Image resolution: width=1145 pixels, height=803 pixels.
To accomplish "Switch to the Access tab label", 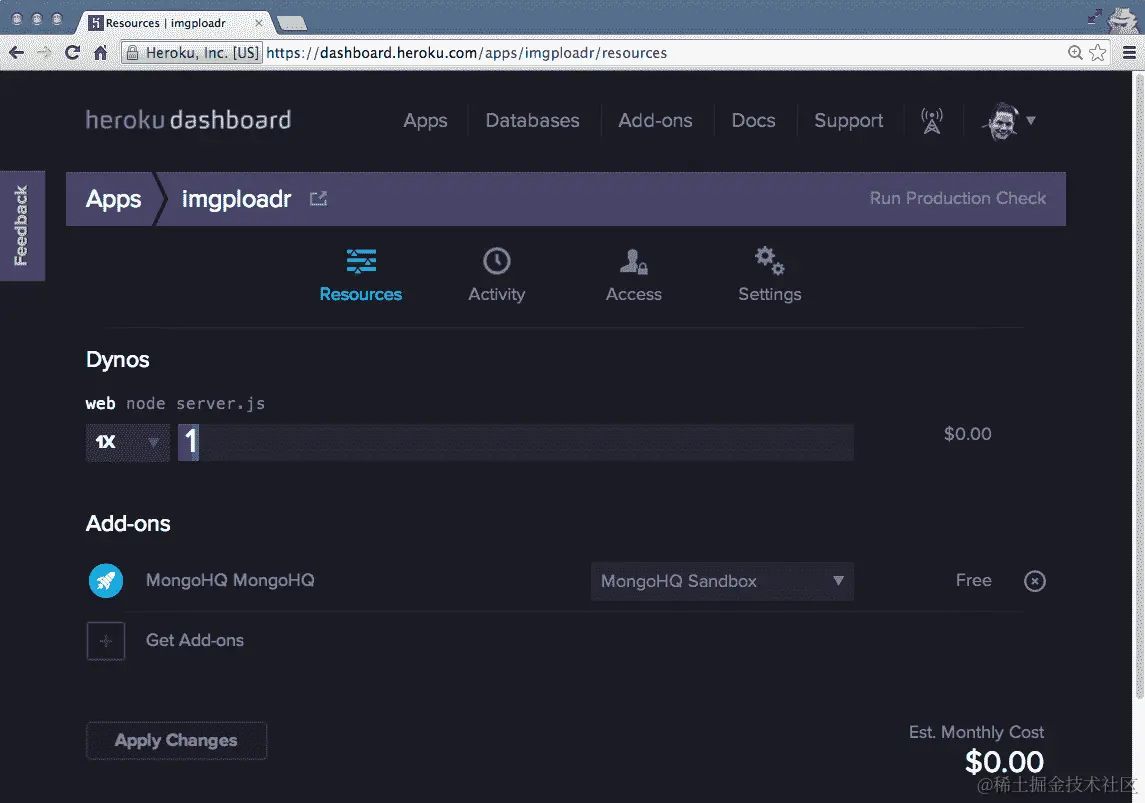I will click(x=634, y=294).
